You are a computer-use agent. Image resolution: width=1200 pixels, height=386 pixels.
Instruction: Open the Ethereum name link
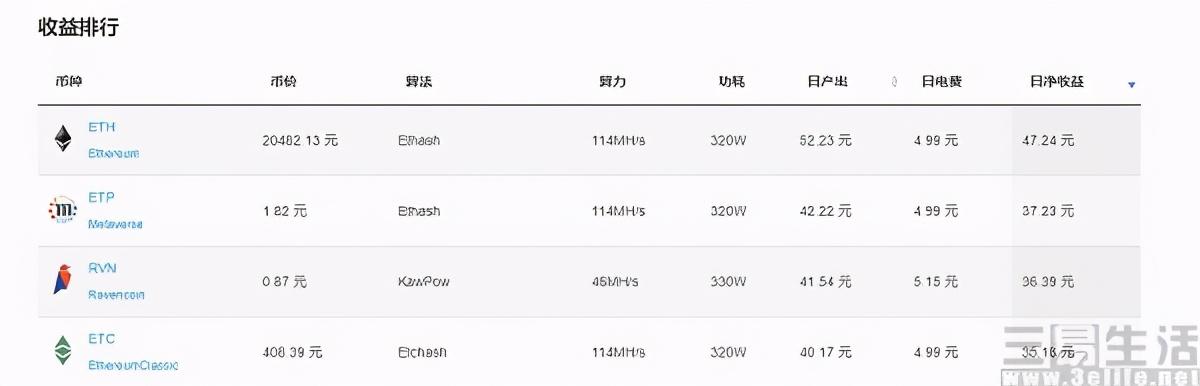tap(113, 153)
